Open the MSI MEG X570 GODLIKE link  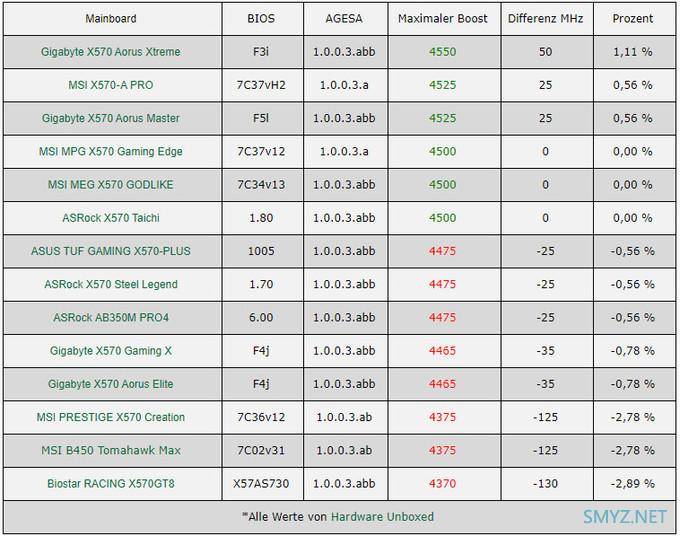click(x=111, y=185)
